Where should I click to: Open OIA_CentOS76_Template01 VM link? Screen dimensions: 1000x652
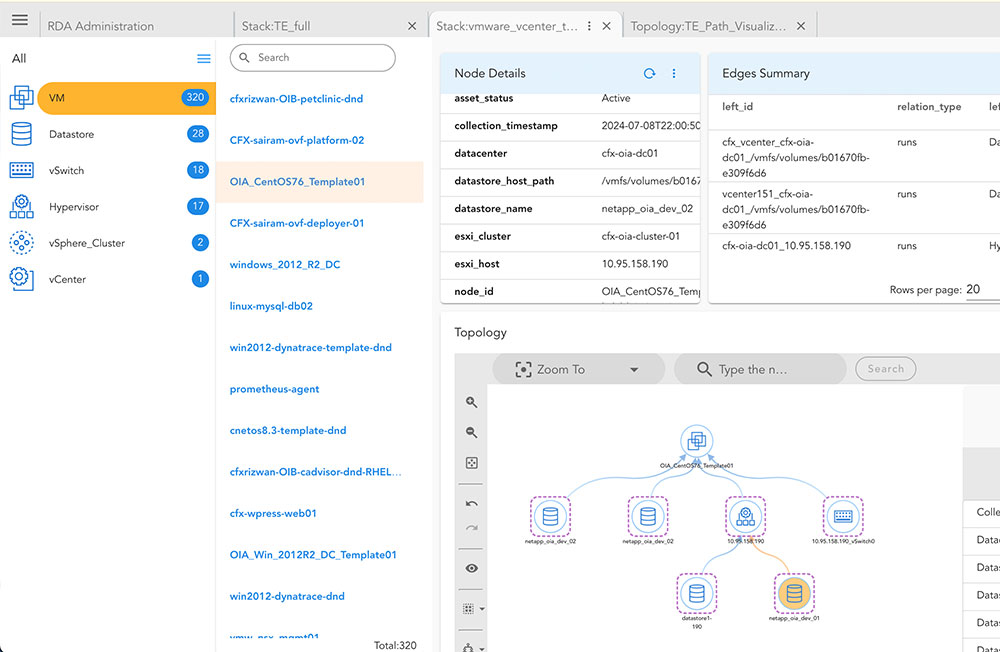click(297, 182)
